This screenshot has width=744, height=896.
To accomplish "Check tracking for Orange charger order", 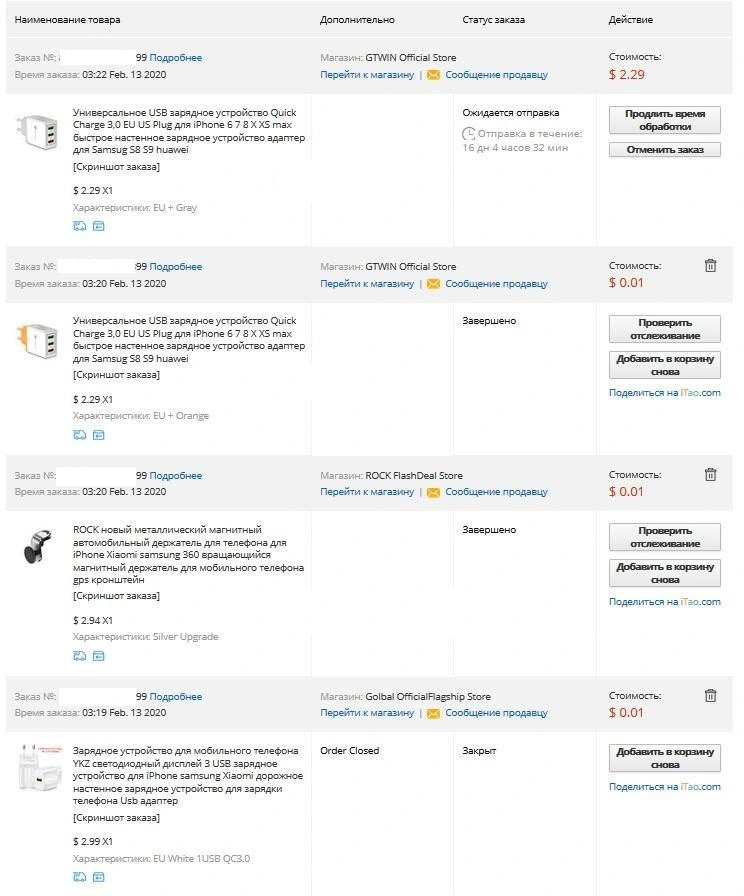I will [665, 329].
